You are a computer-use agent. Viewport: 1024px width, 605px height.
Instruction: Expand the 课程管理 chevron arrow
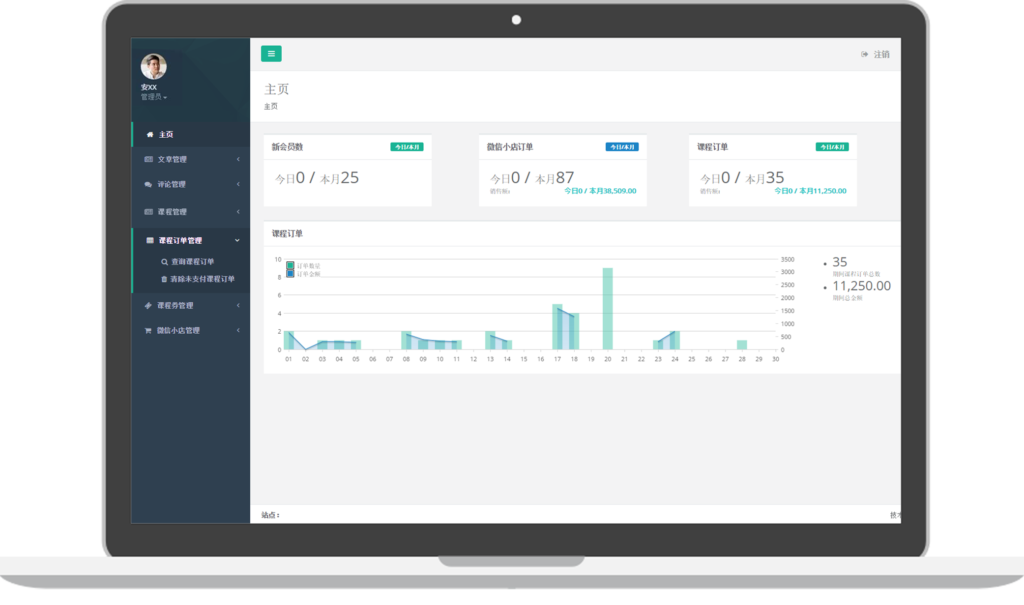click(x=238, y=212)
